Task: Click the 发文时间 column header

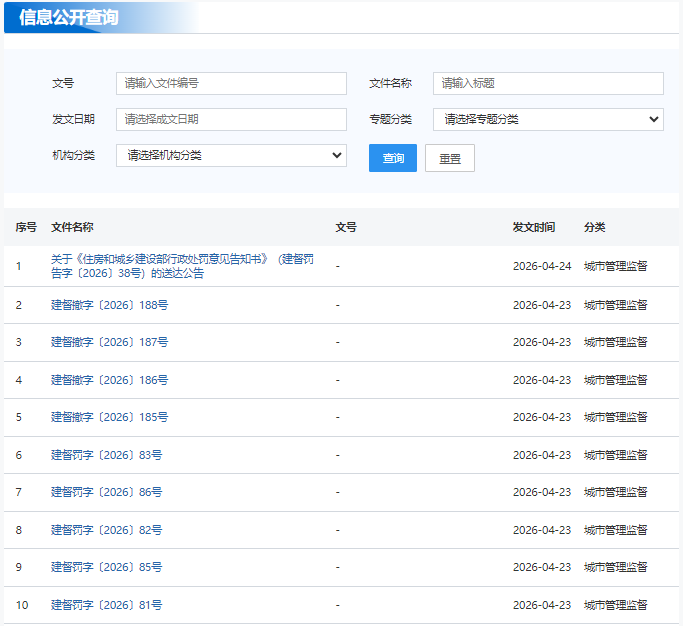Action: 534,227
